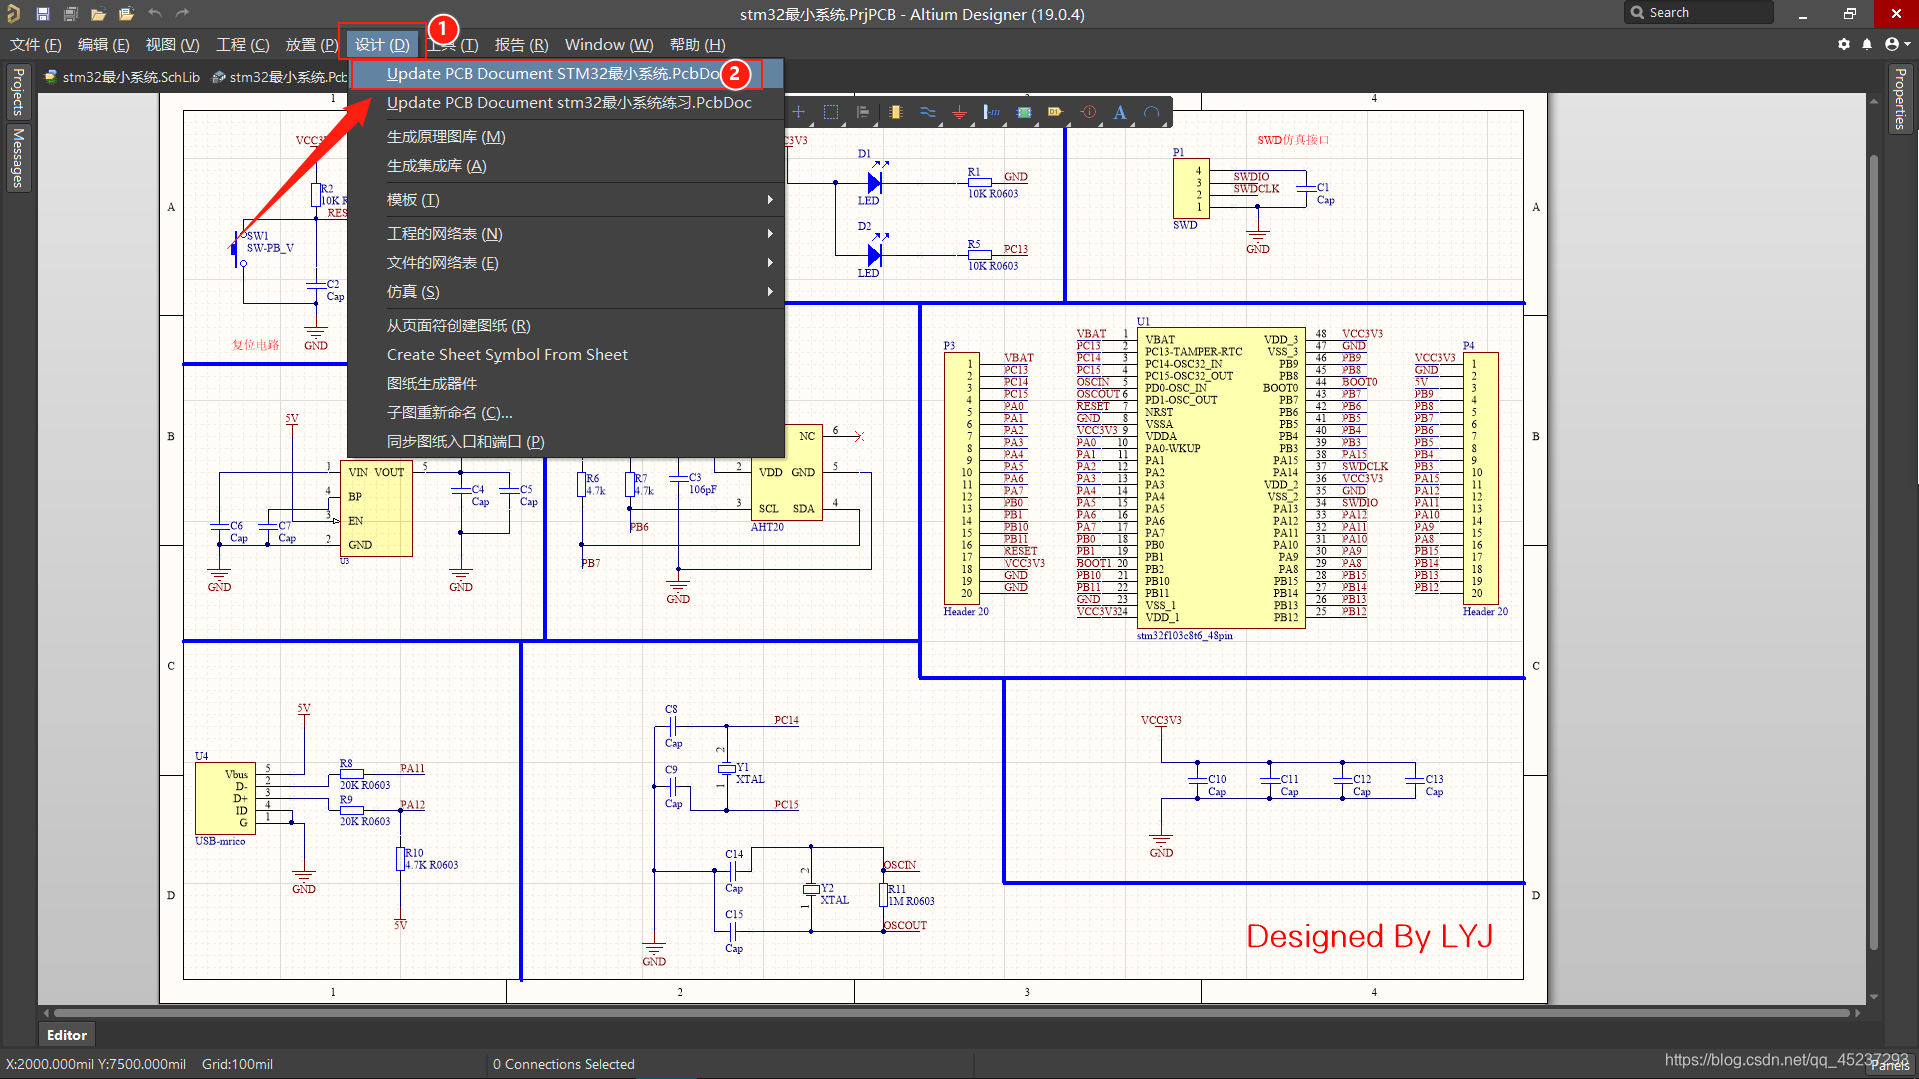
Task: Select the D1 Port placement tool
Action: tap(1055, 112)
